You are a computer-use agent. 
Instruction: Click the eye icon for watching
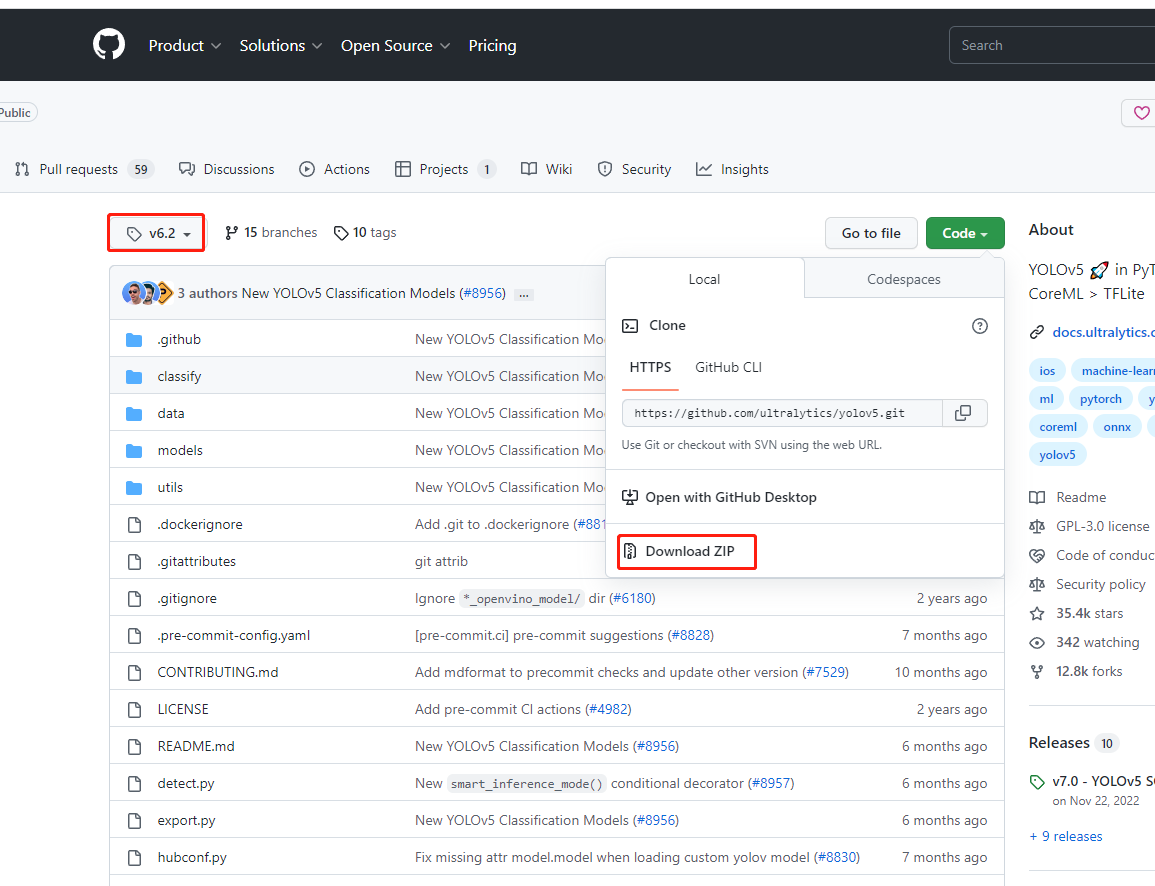click(1037, 642)
